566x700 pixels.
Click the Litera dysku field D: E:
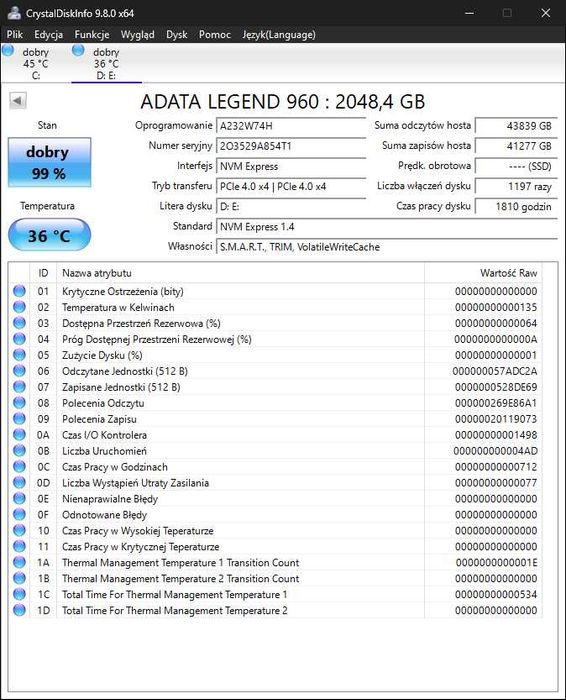291,206
